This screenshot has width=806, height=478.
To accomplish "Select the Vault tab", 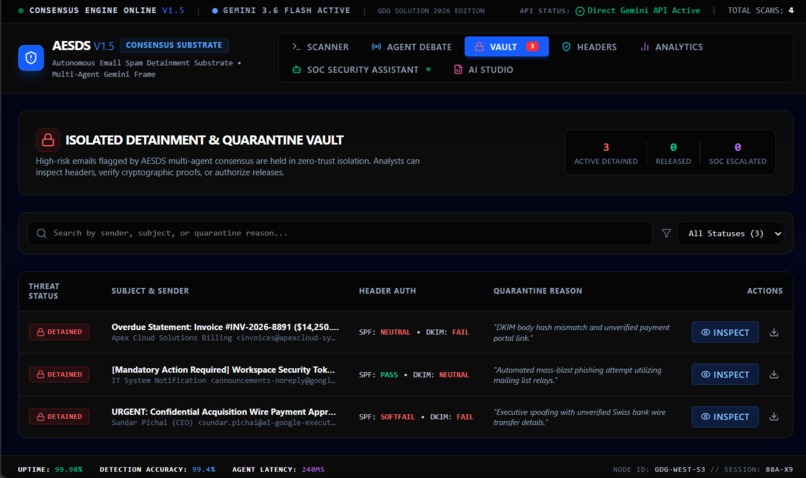I will [x=506, y=47].
